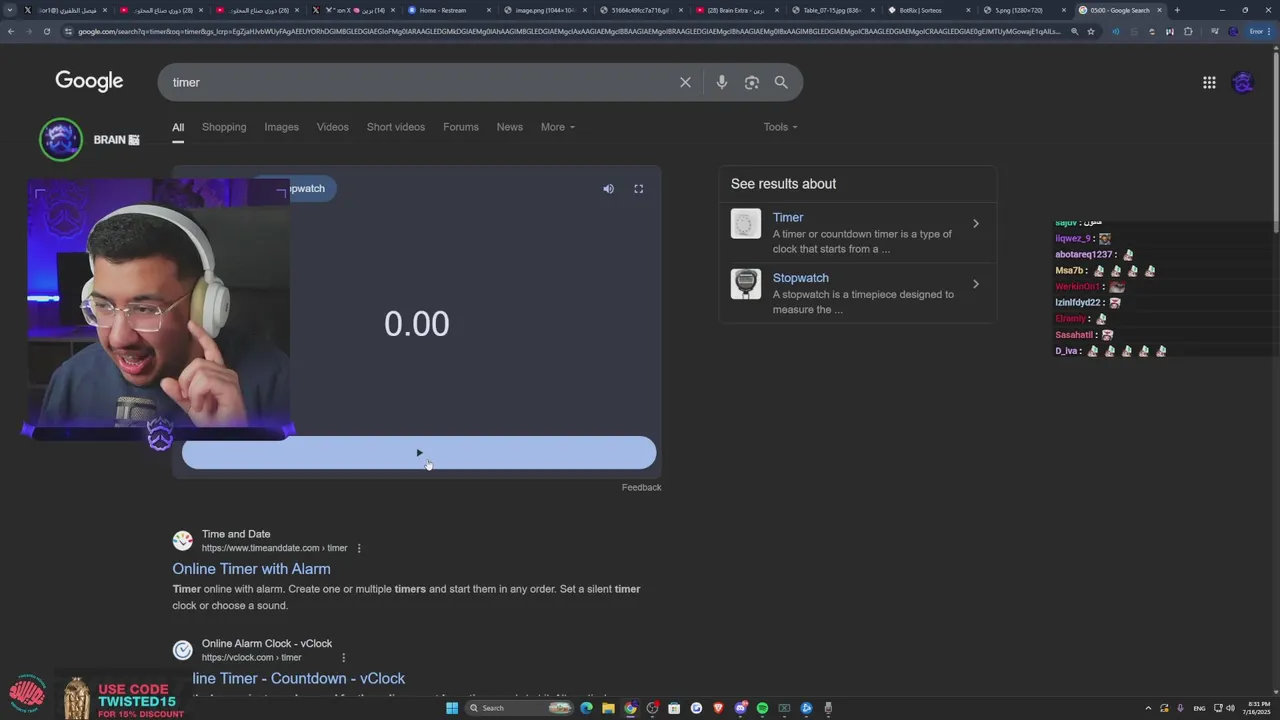This screenshot has width=1280, height=720.
Task: Click the Stopwatch link in See results about
Action: click(x=800, y=278)
